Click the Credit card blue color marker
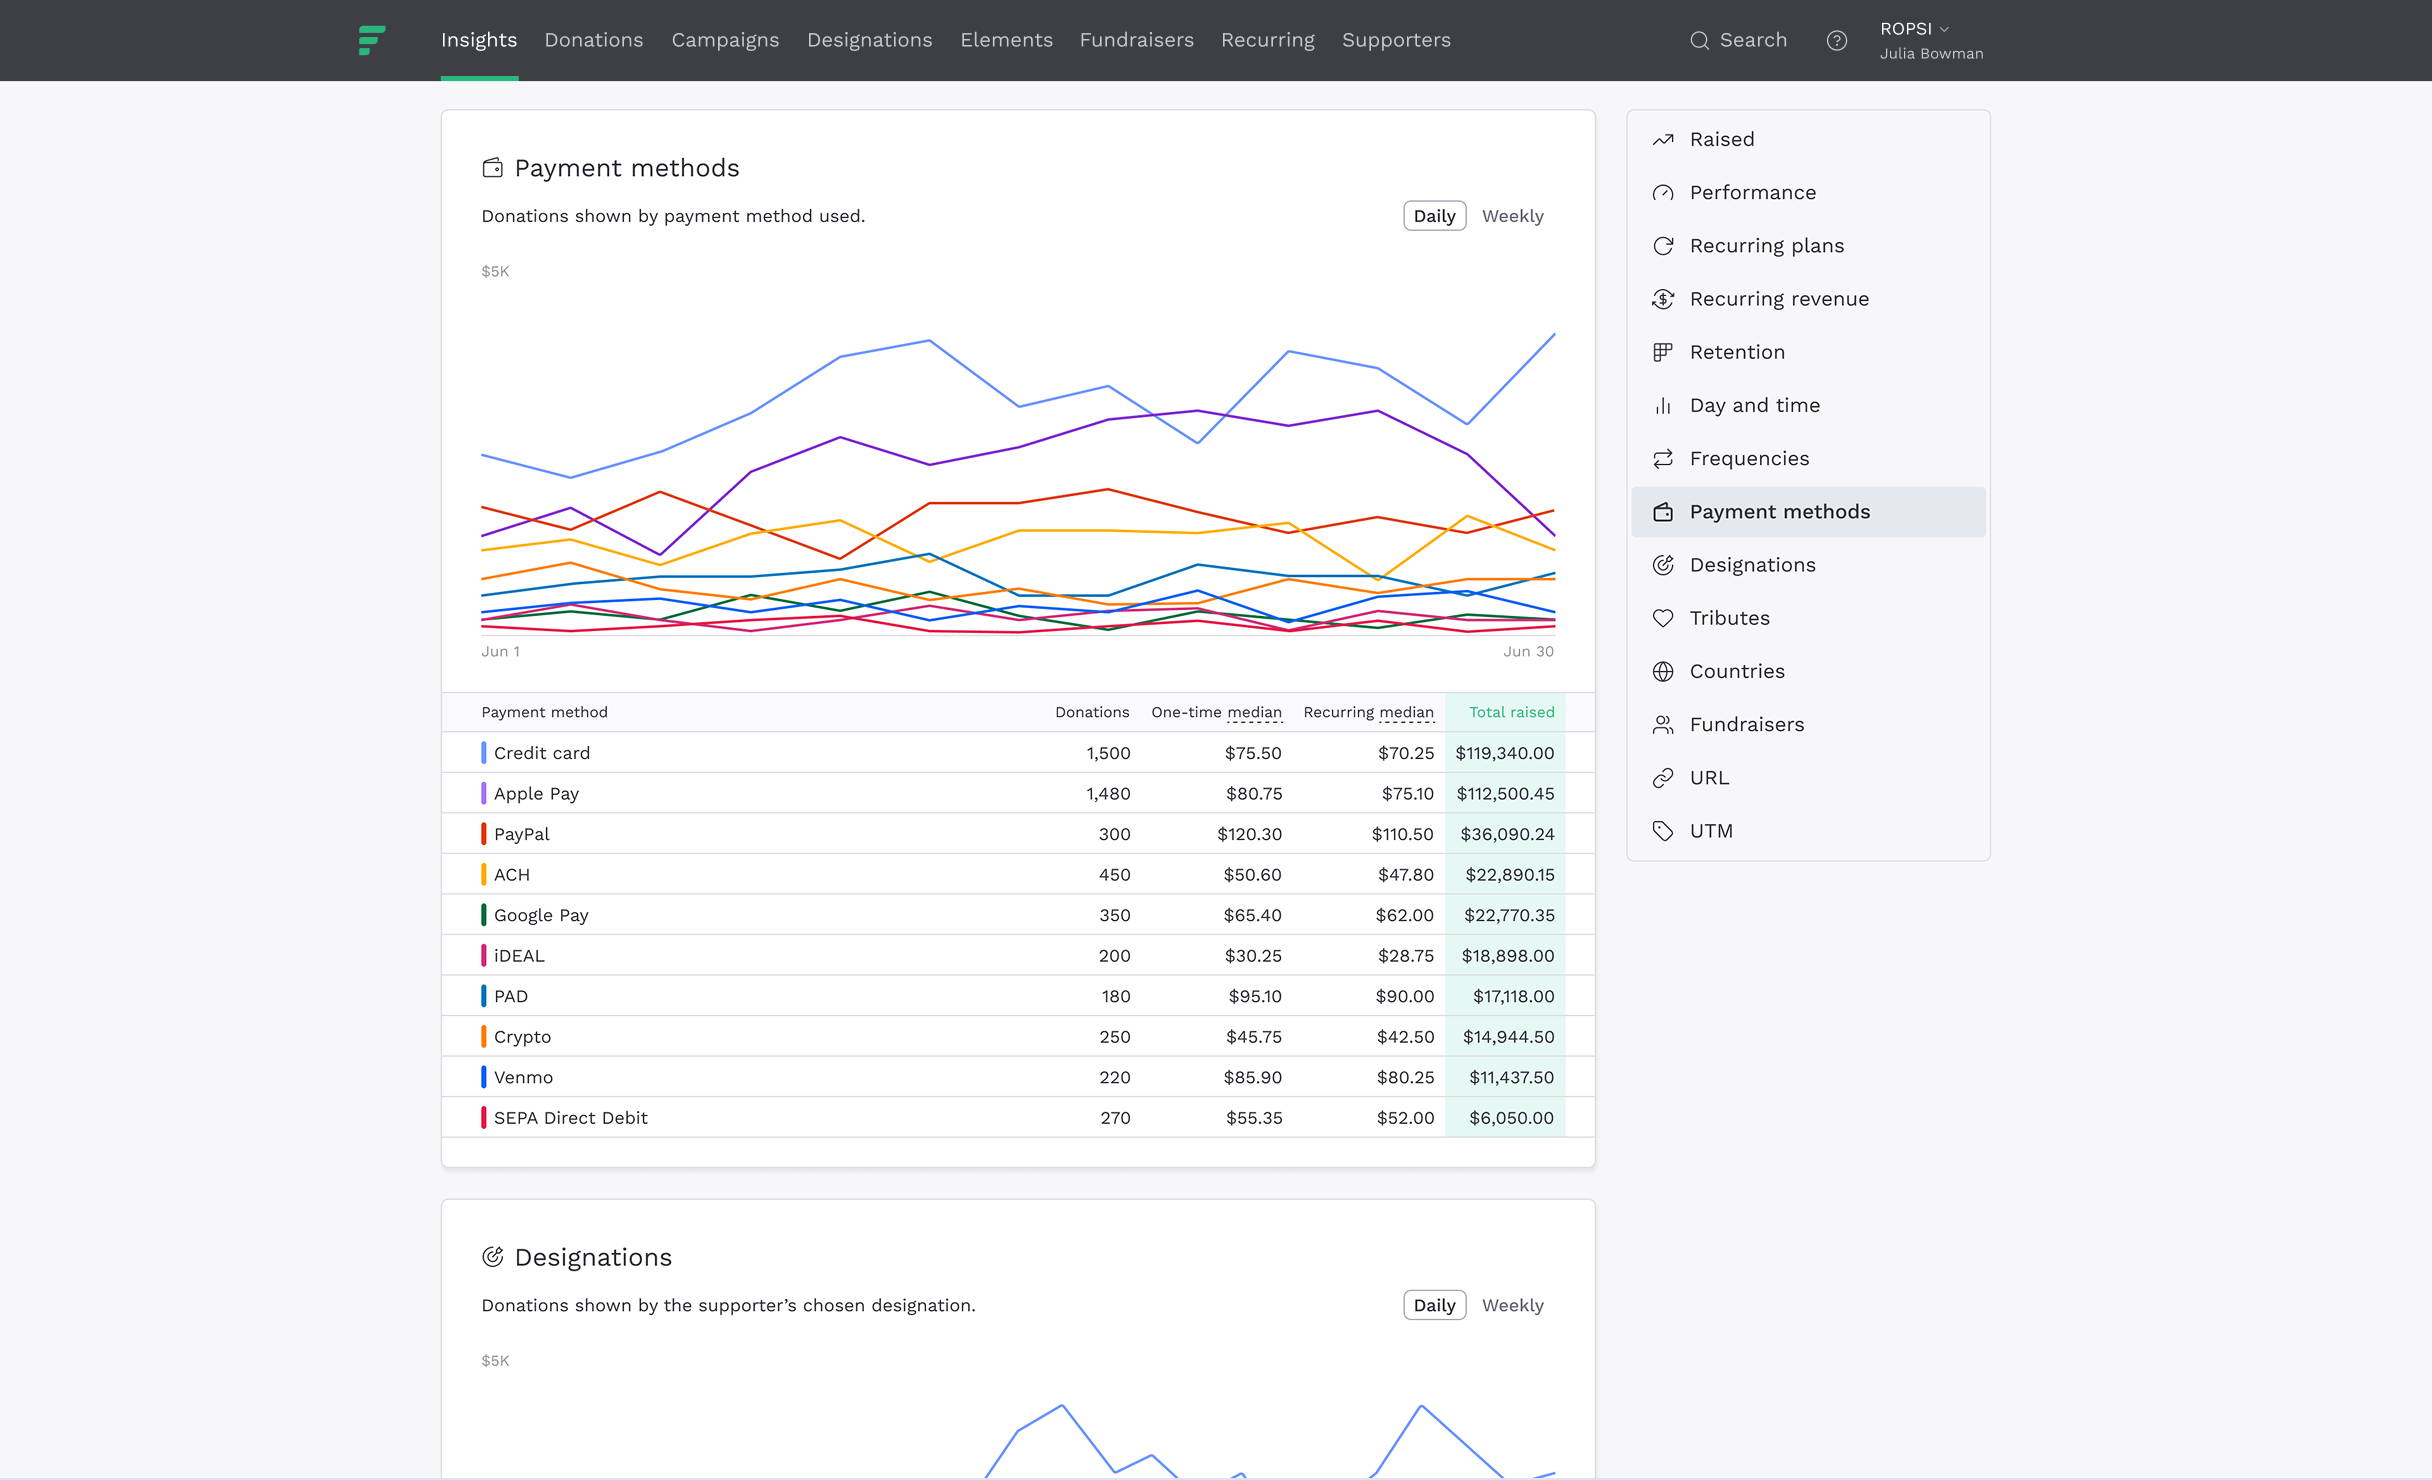Screen dimensions: 2432x1480 [x=484, y=753]
